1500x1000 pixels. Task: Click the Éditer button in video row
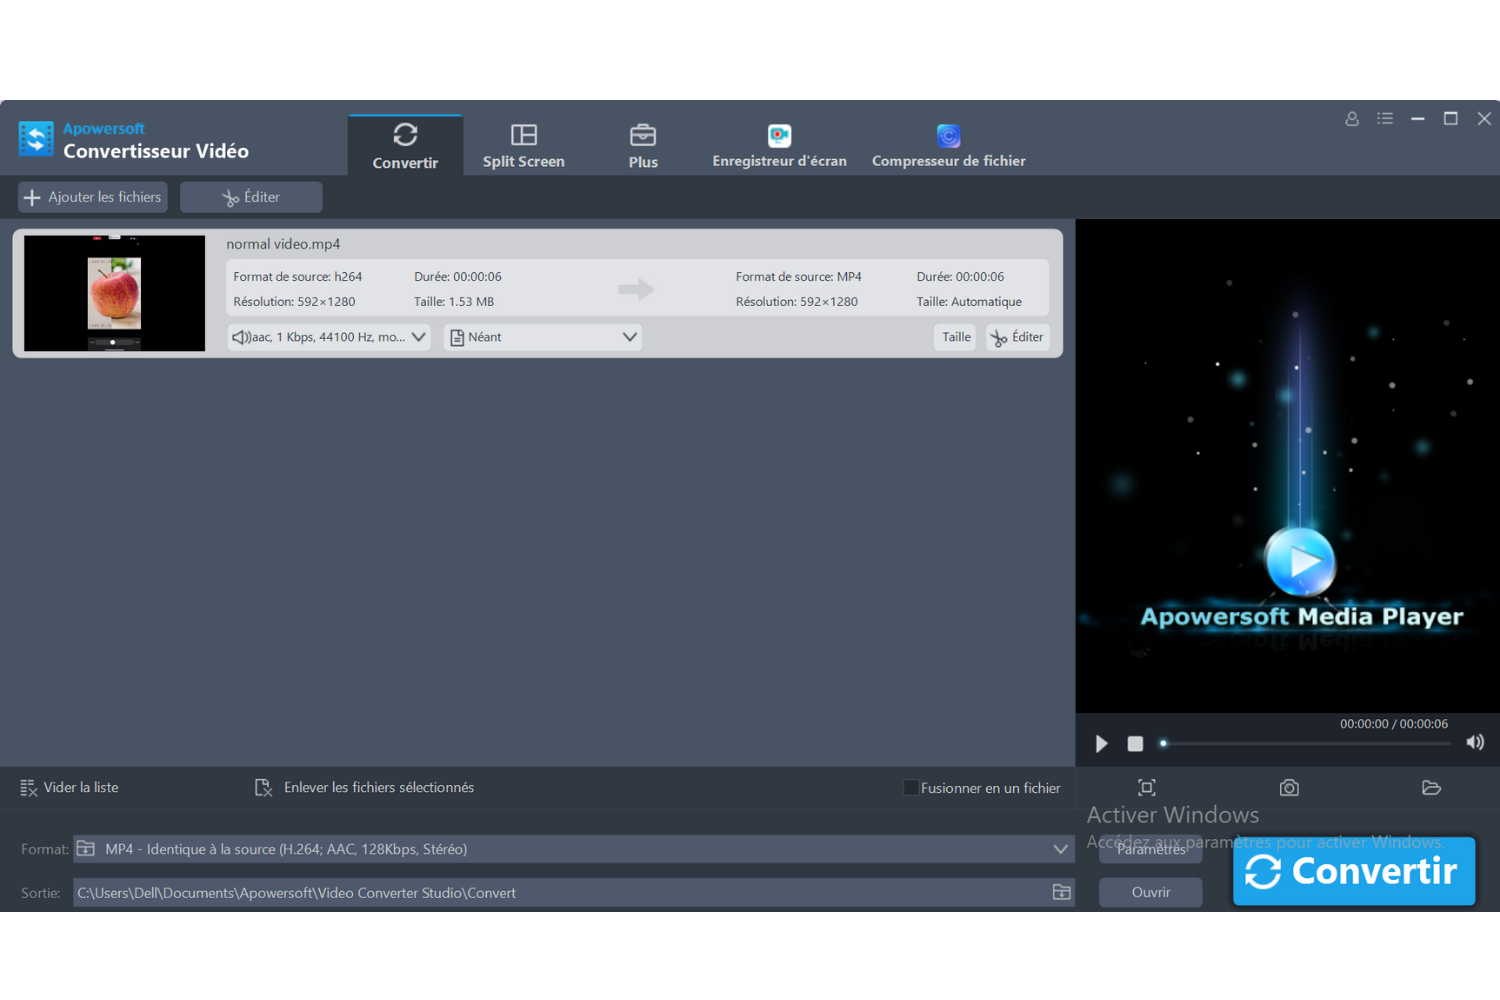click(x=1017, y=337)
